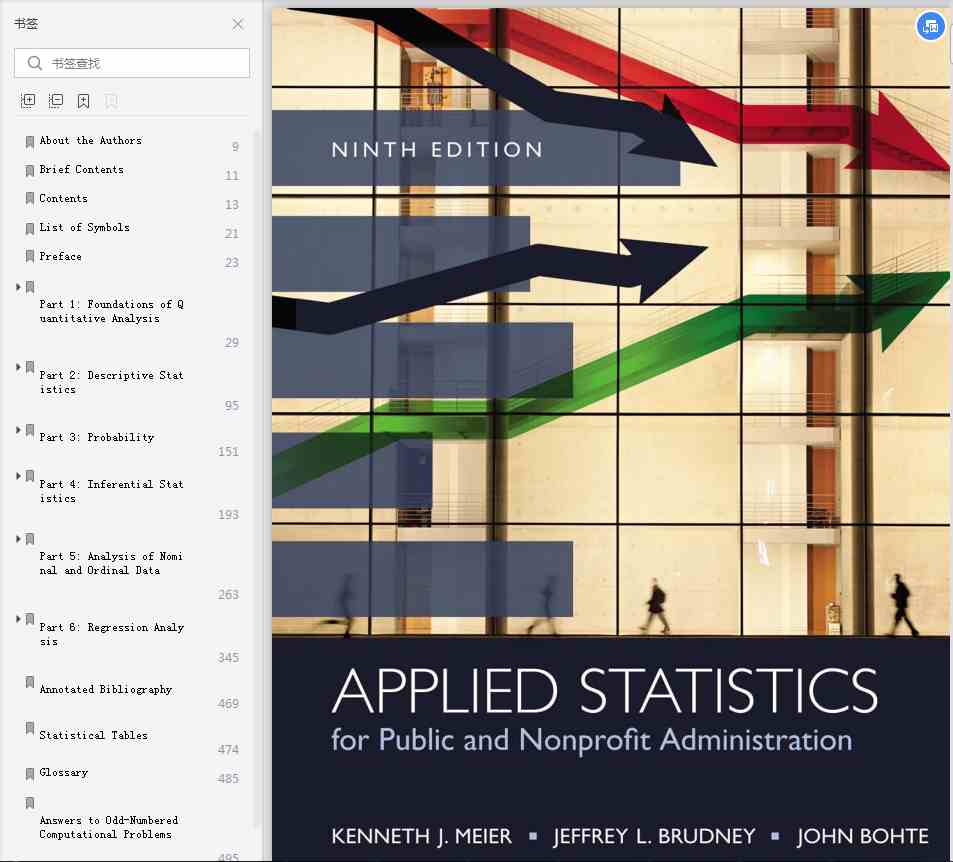Click the bookmark icon beside Annotated Bibliography
This screenshot has width=953, height=862.
pos(30,682)
